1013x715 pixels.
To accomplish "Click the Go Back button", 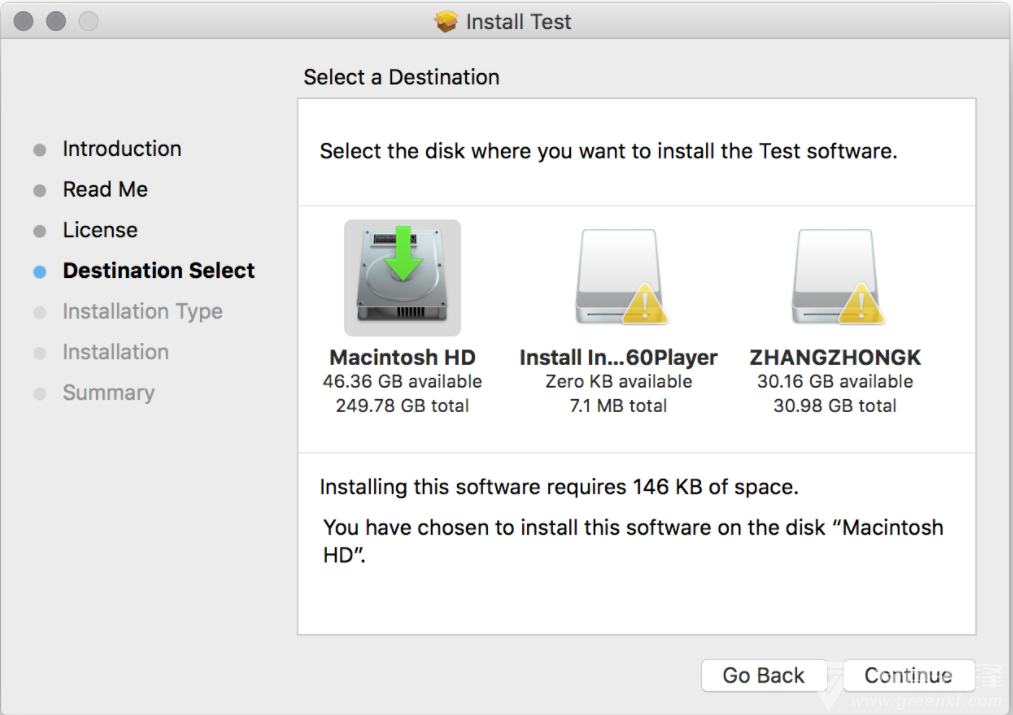I will (764, 675).
